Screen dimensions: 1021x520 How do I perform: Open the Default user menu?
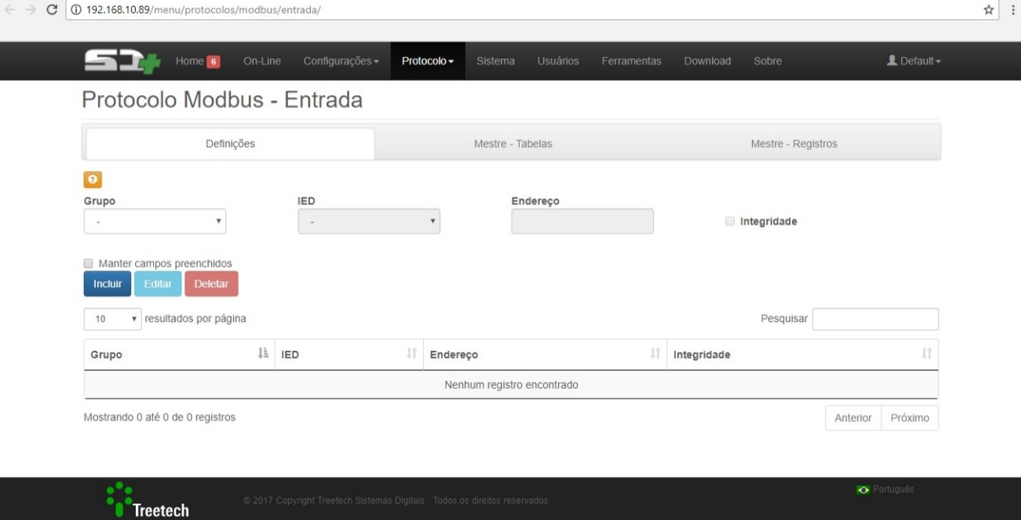pyautogui.click(x=914, y=61)
